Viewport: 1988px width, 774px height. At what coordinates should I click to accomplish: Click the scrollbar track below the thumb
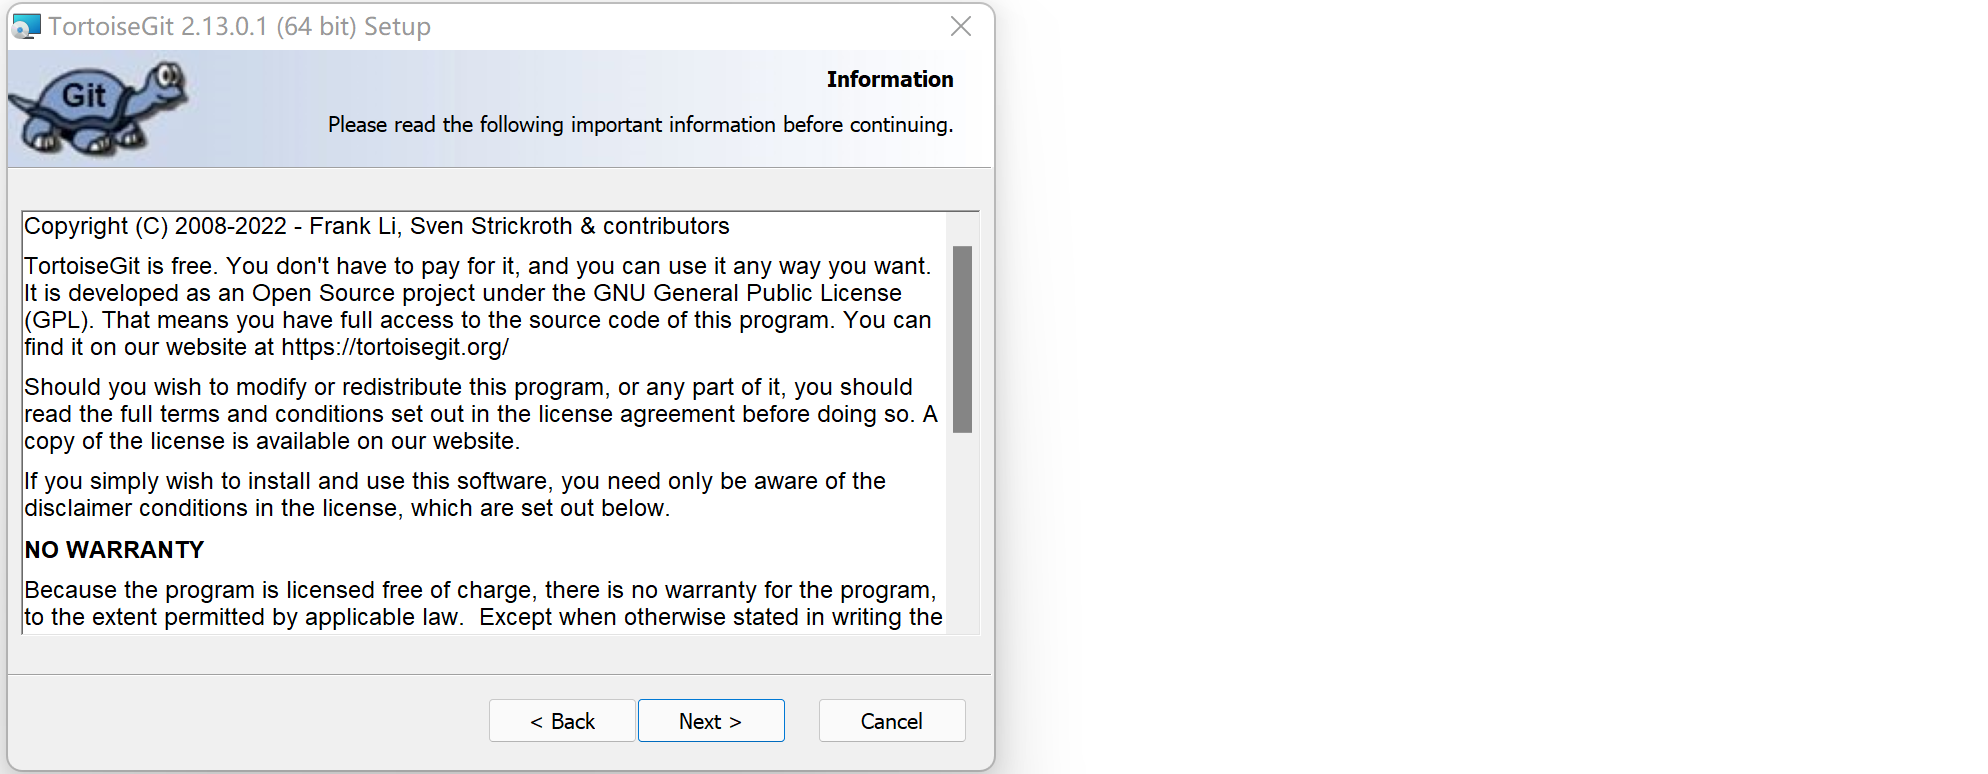962,530
